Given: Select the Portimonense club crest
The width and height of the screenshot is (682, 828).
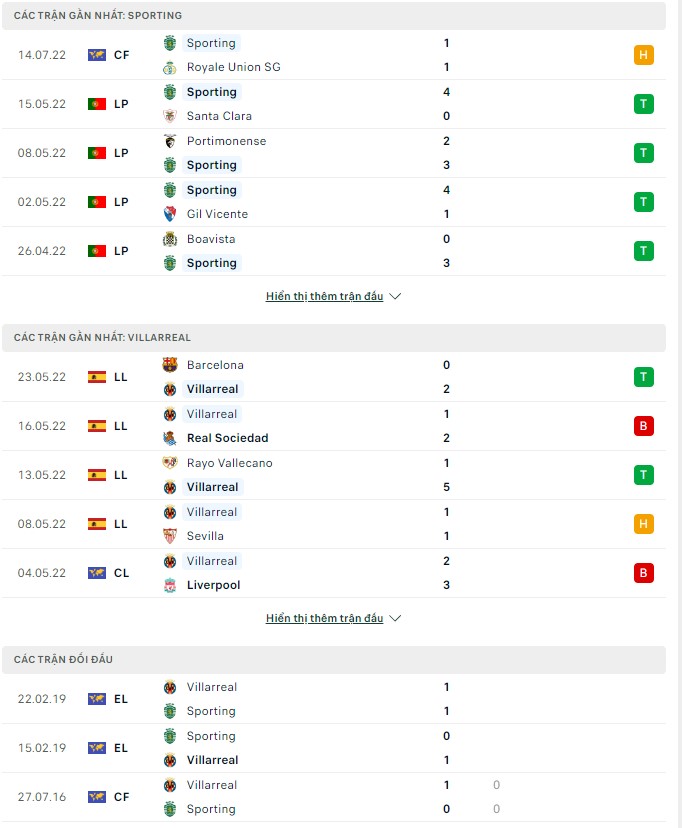Looking at the screenshot, I should (172, 141).
